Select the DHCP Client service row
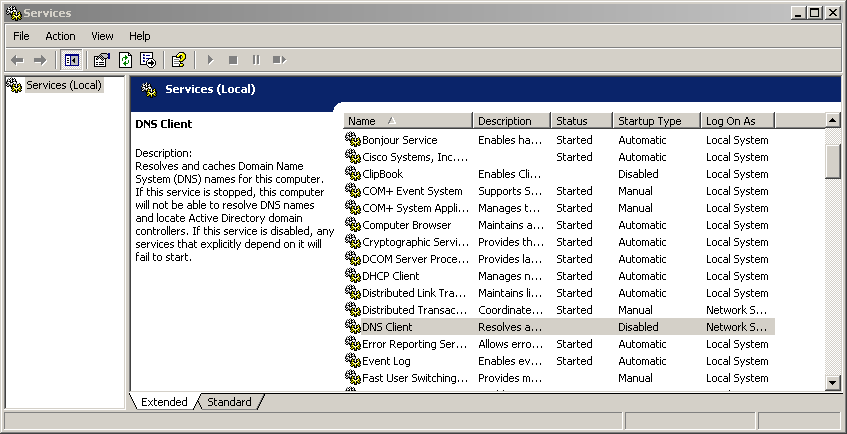Image resolution: width=847 pixels, height=434 pixels. (x=391, y=276)
